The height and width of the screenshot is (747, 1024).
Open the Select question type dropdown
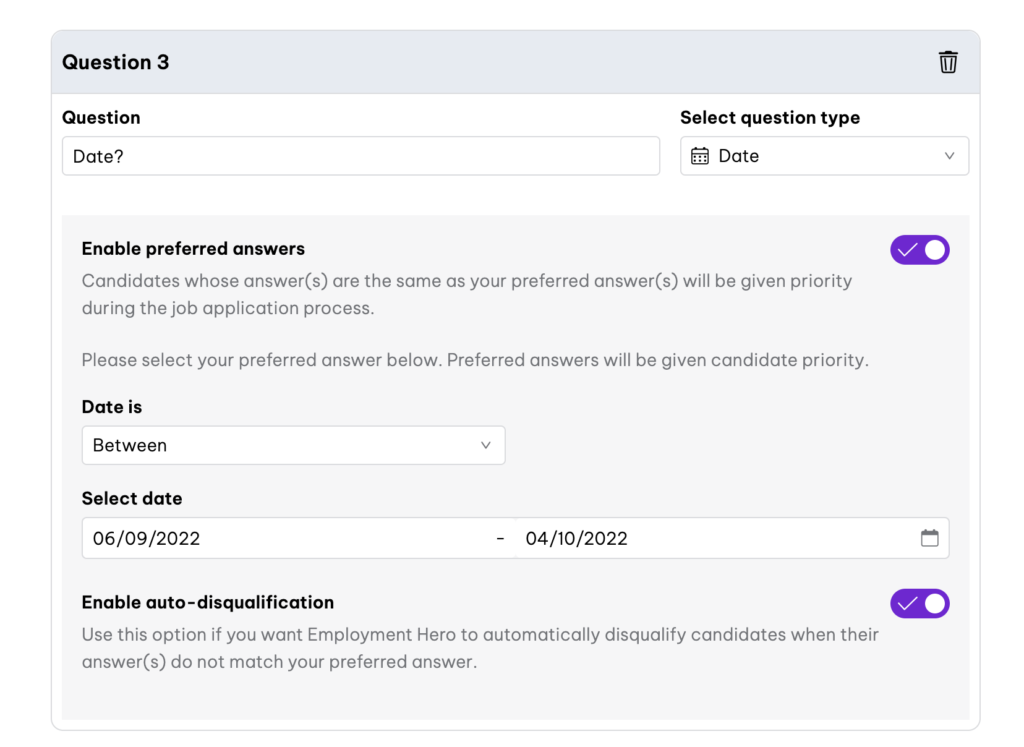click(824, 156)
